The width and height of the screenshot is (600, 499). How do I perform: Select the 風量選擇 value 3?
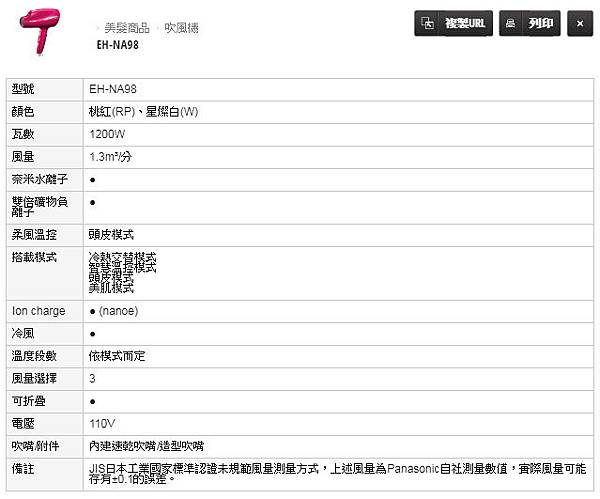[x=92, y=379]
